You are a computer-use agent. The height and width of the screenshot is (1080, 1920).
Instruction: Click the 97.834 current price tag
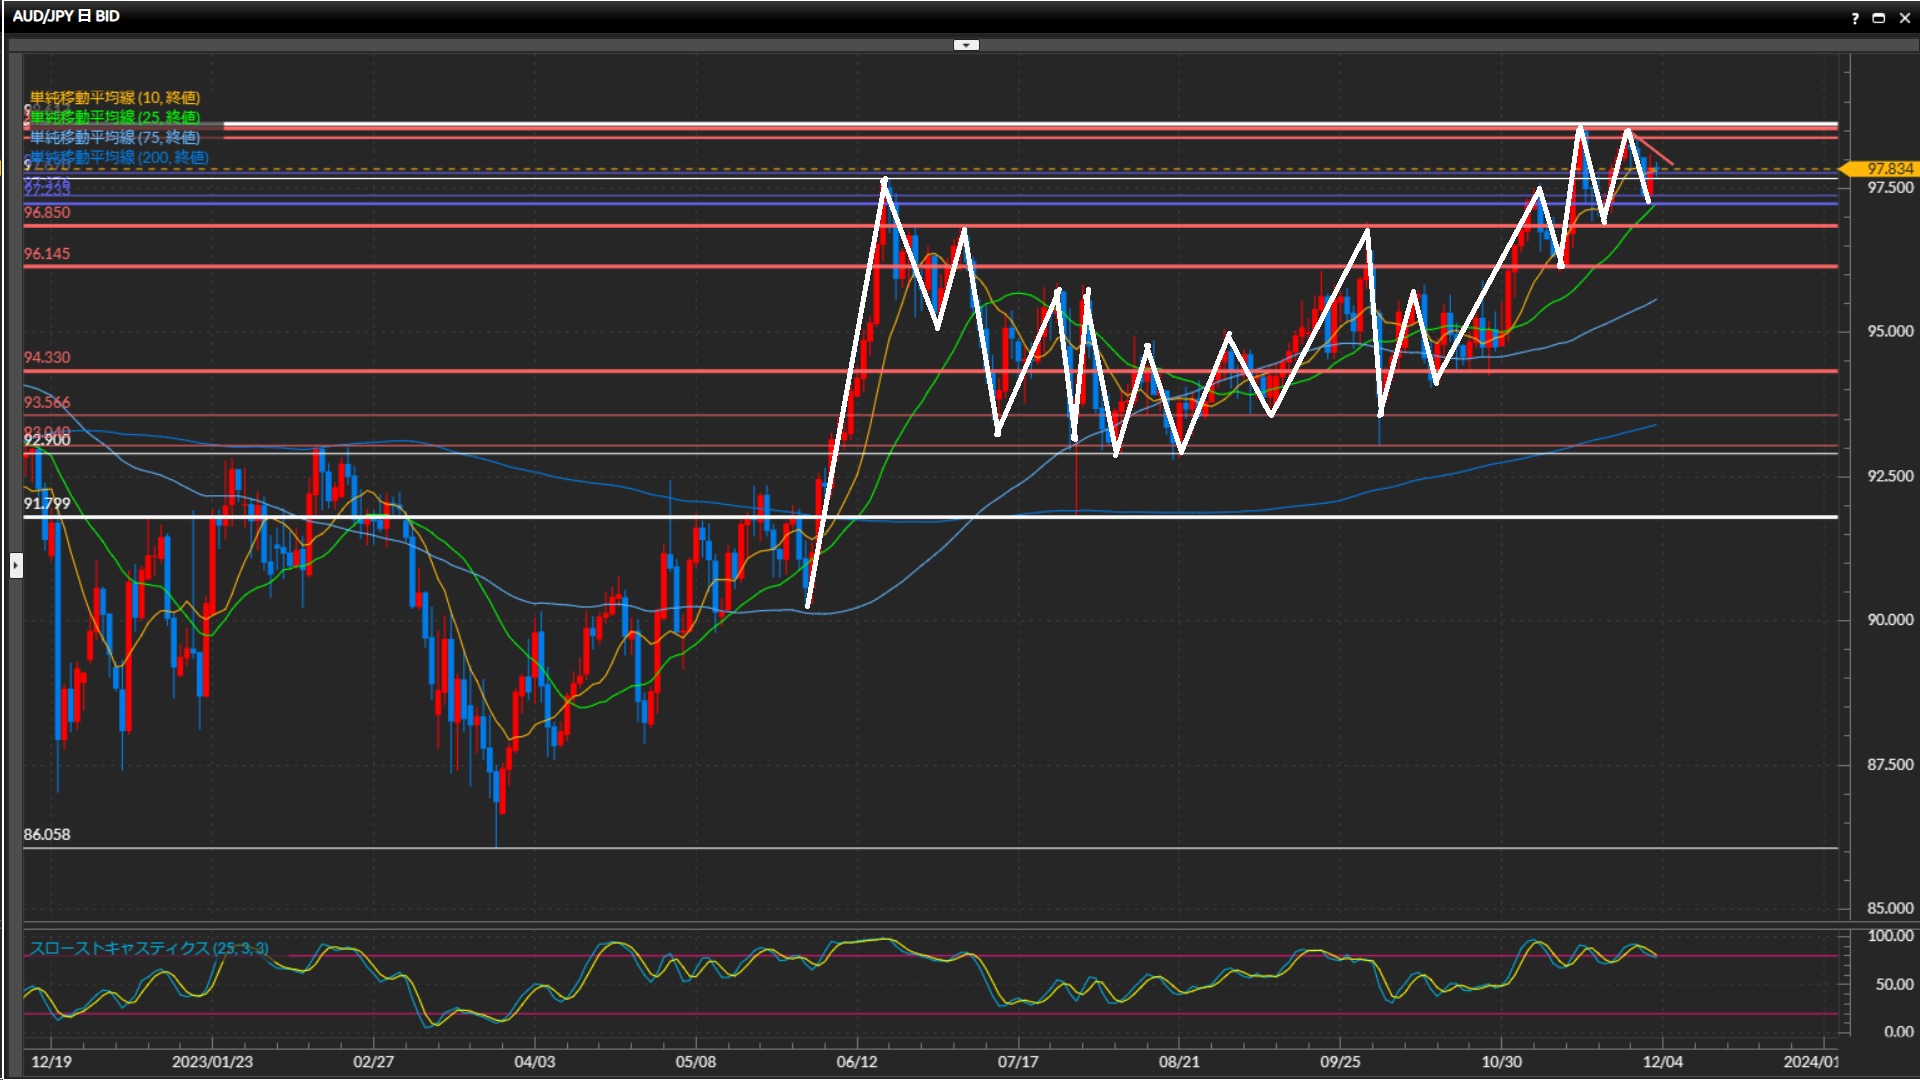tap(1888, 169)
